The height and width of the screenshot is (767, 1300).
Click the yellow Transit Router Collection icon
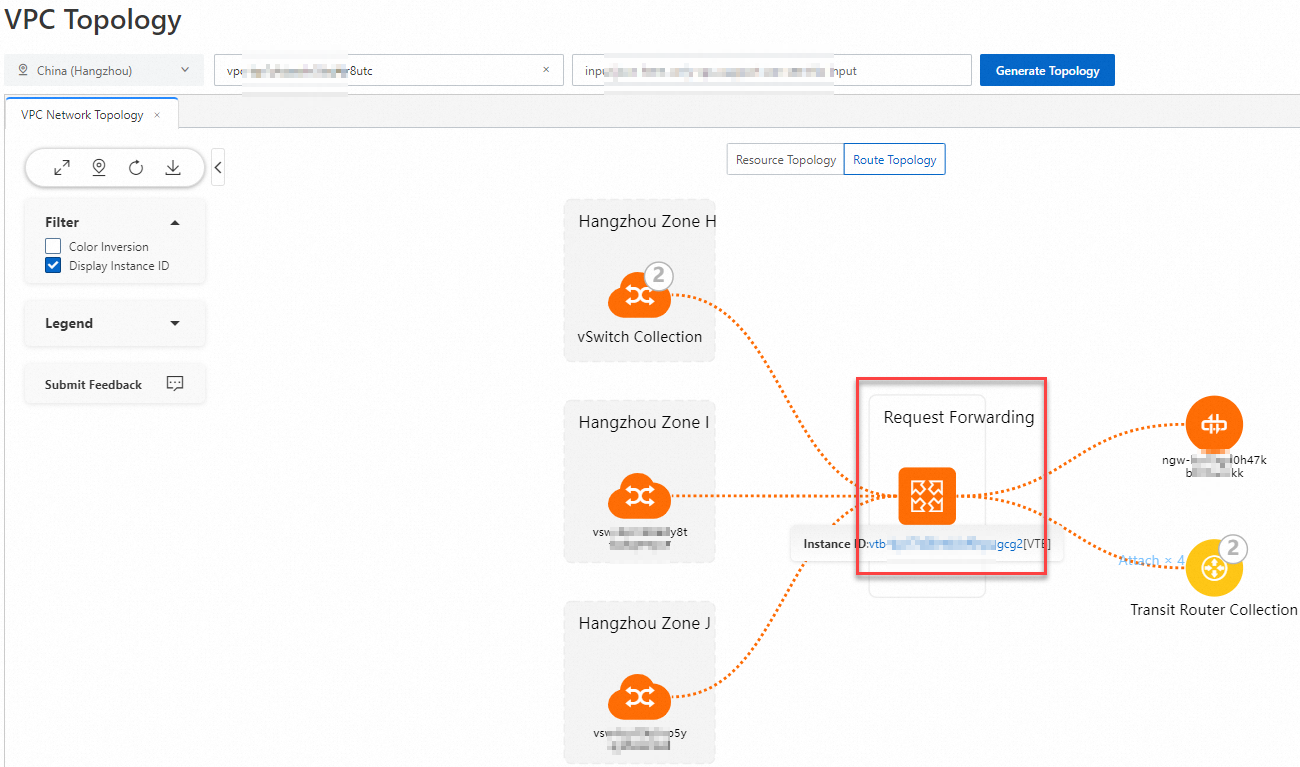pos(1214,568)
